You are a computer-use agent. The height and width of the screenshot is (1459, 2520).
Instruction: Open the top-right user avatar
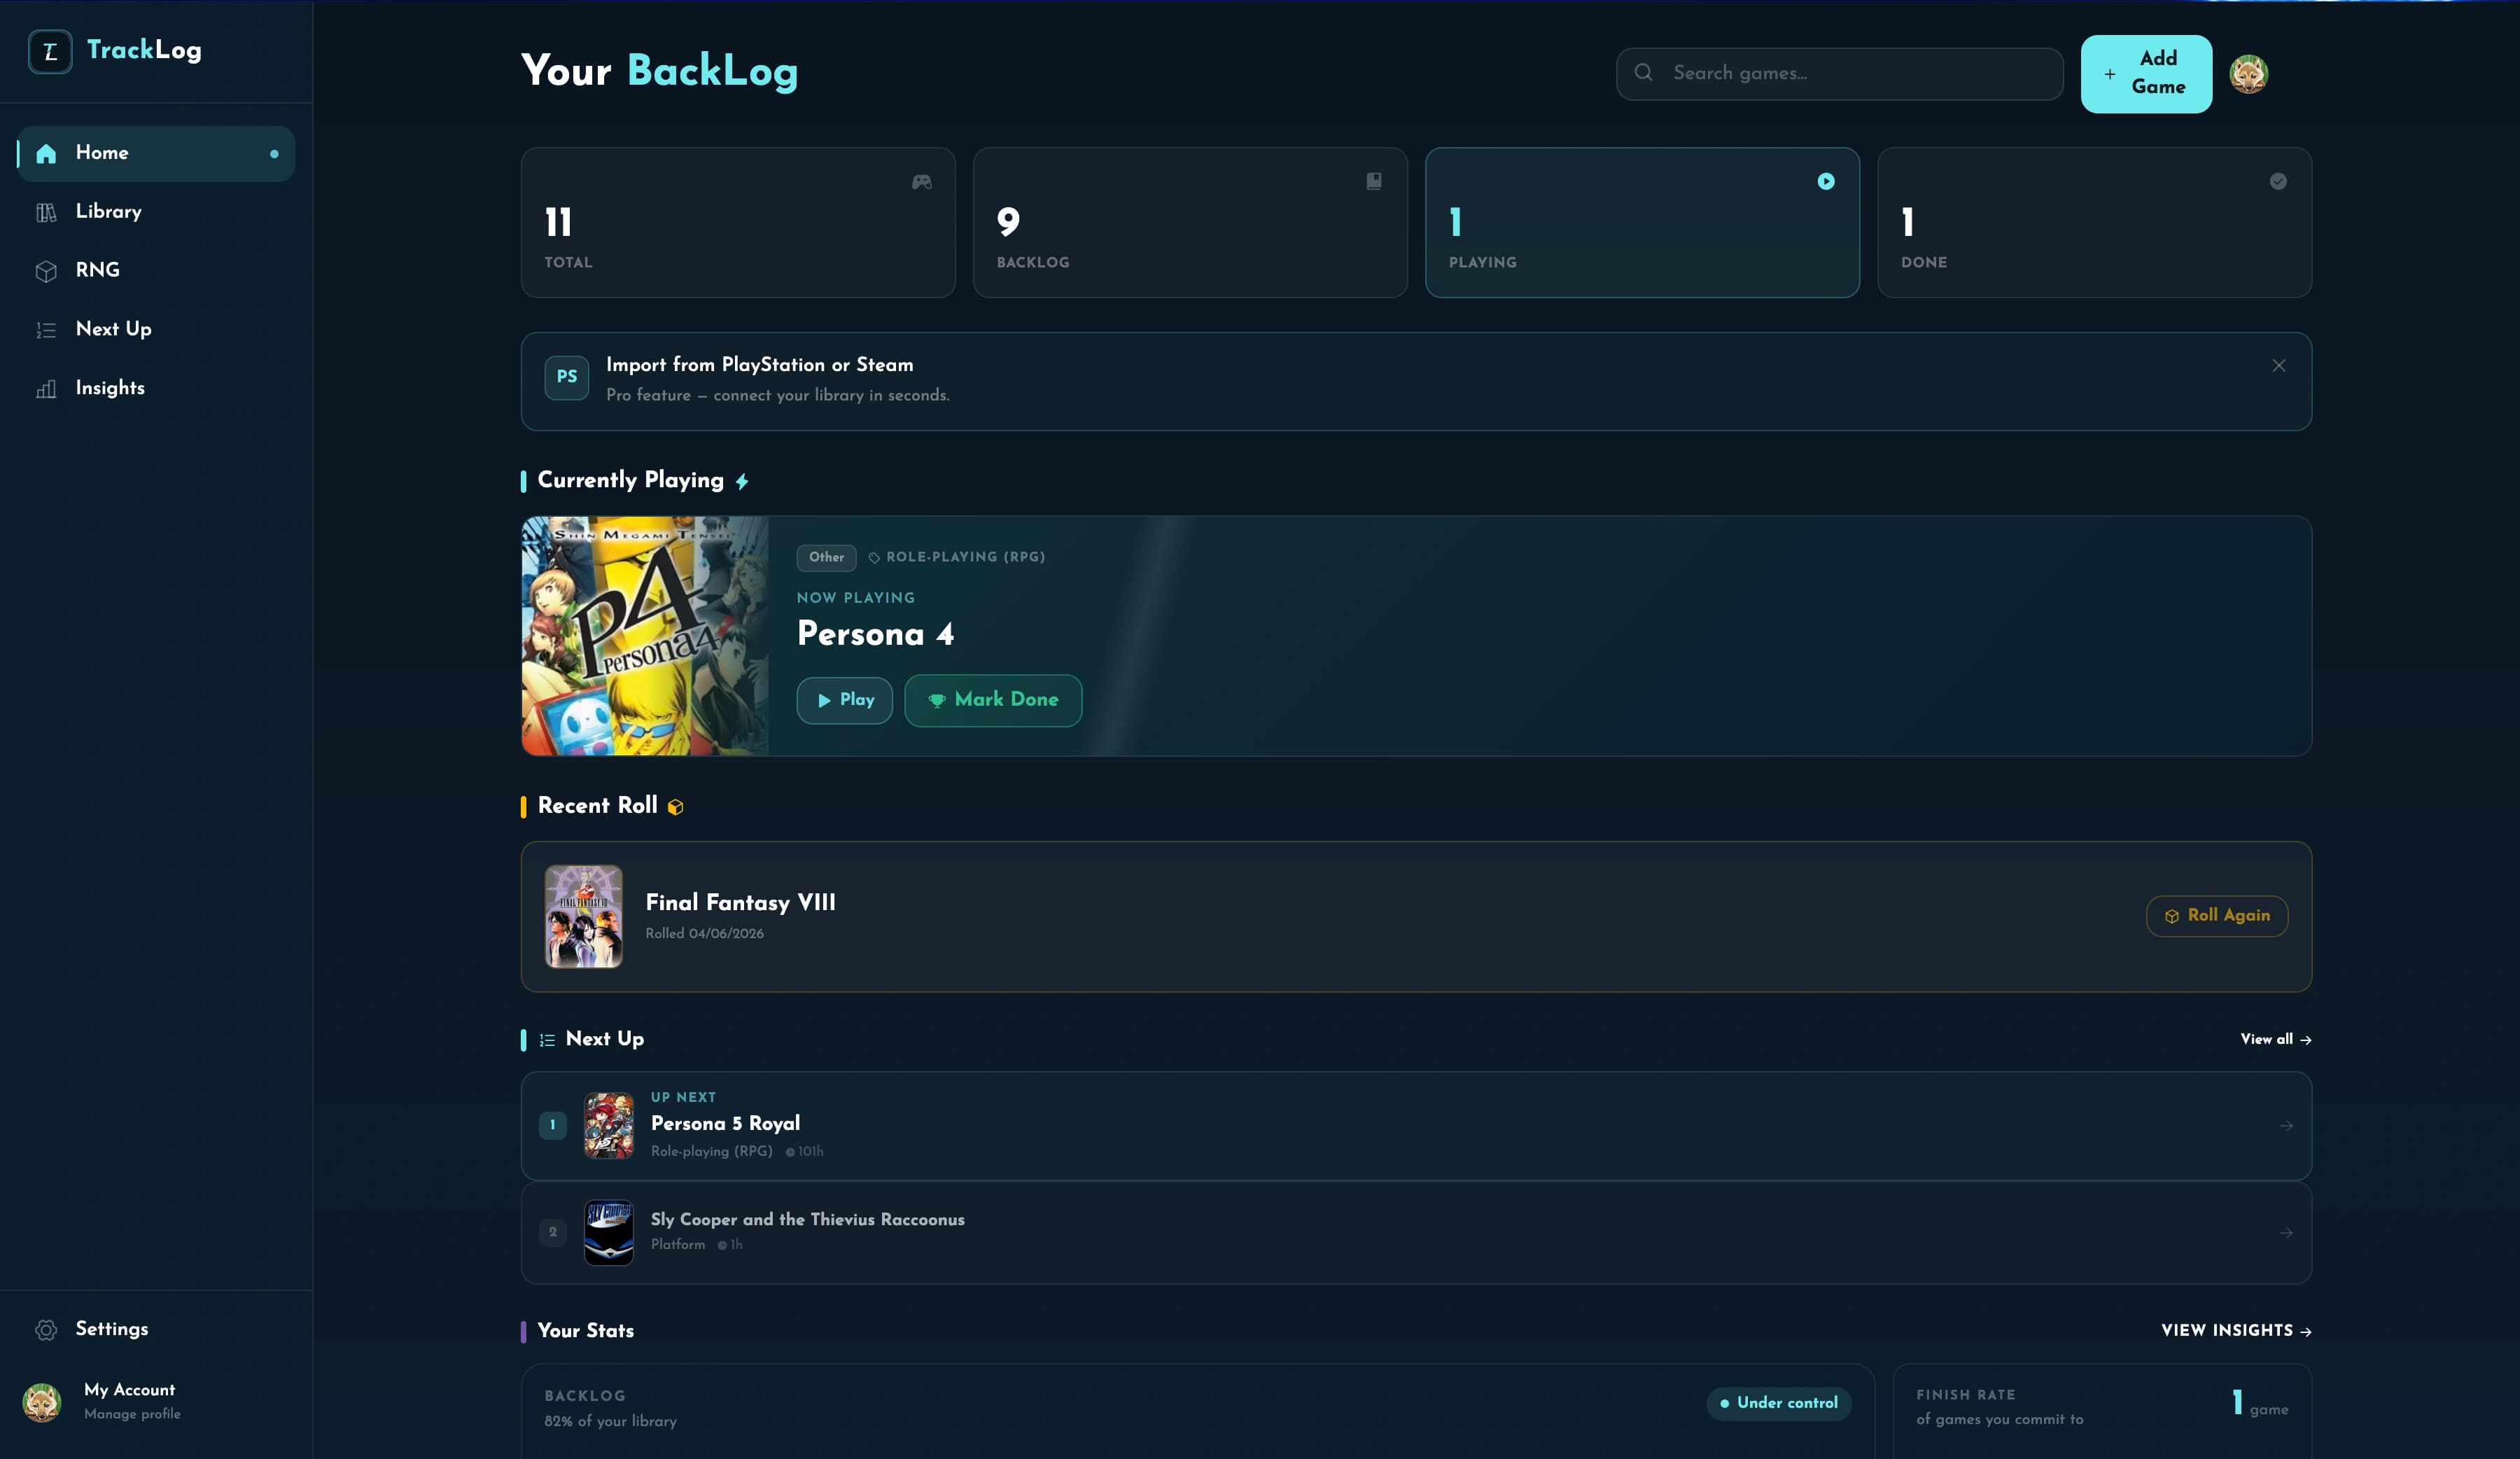[x=2248, y=73]
